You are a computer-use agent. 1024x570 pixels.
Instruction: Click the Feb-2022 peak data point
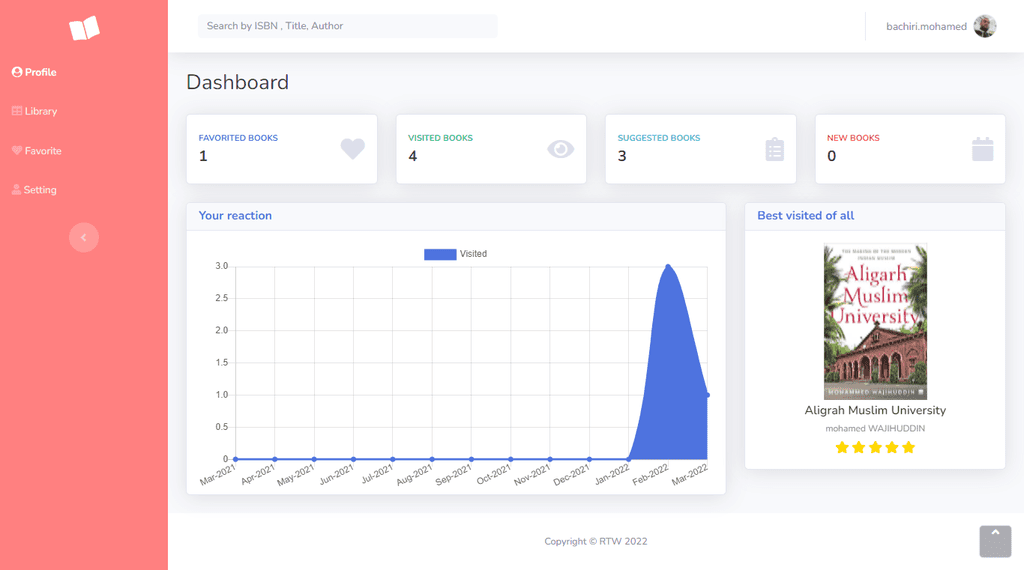tap(667, 266)
